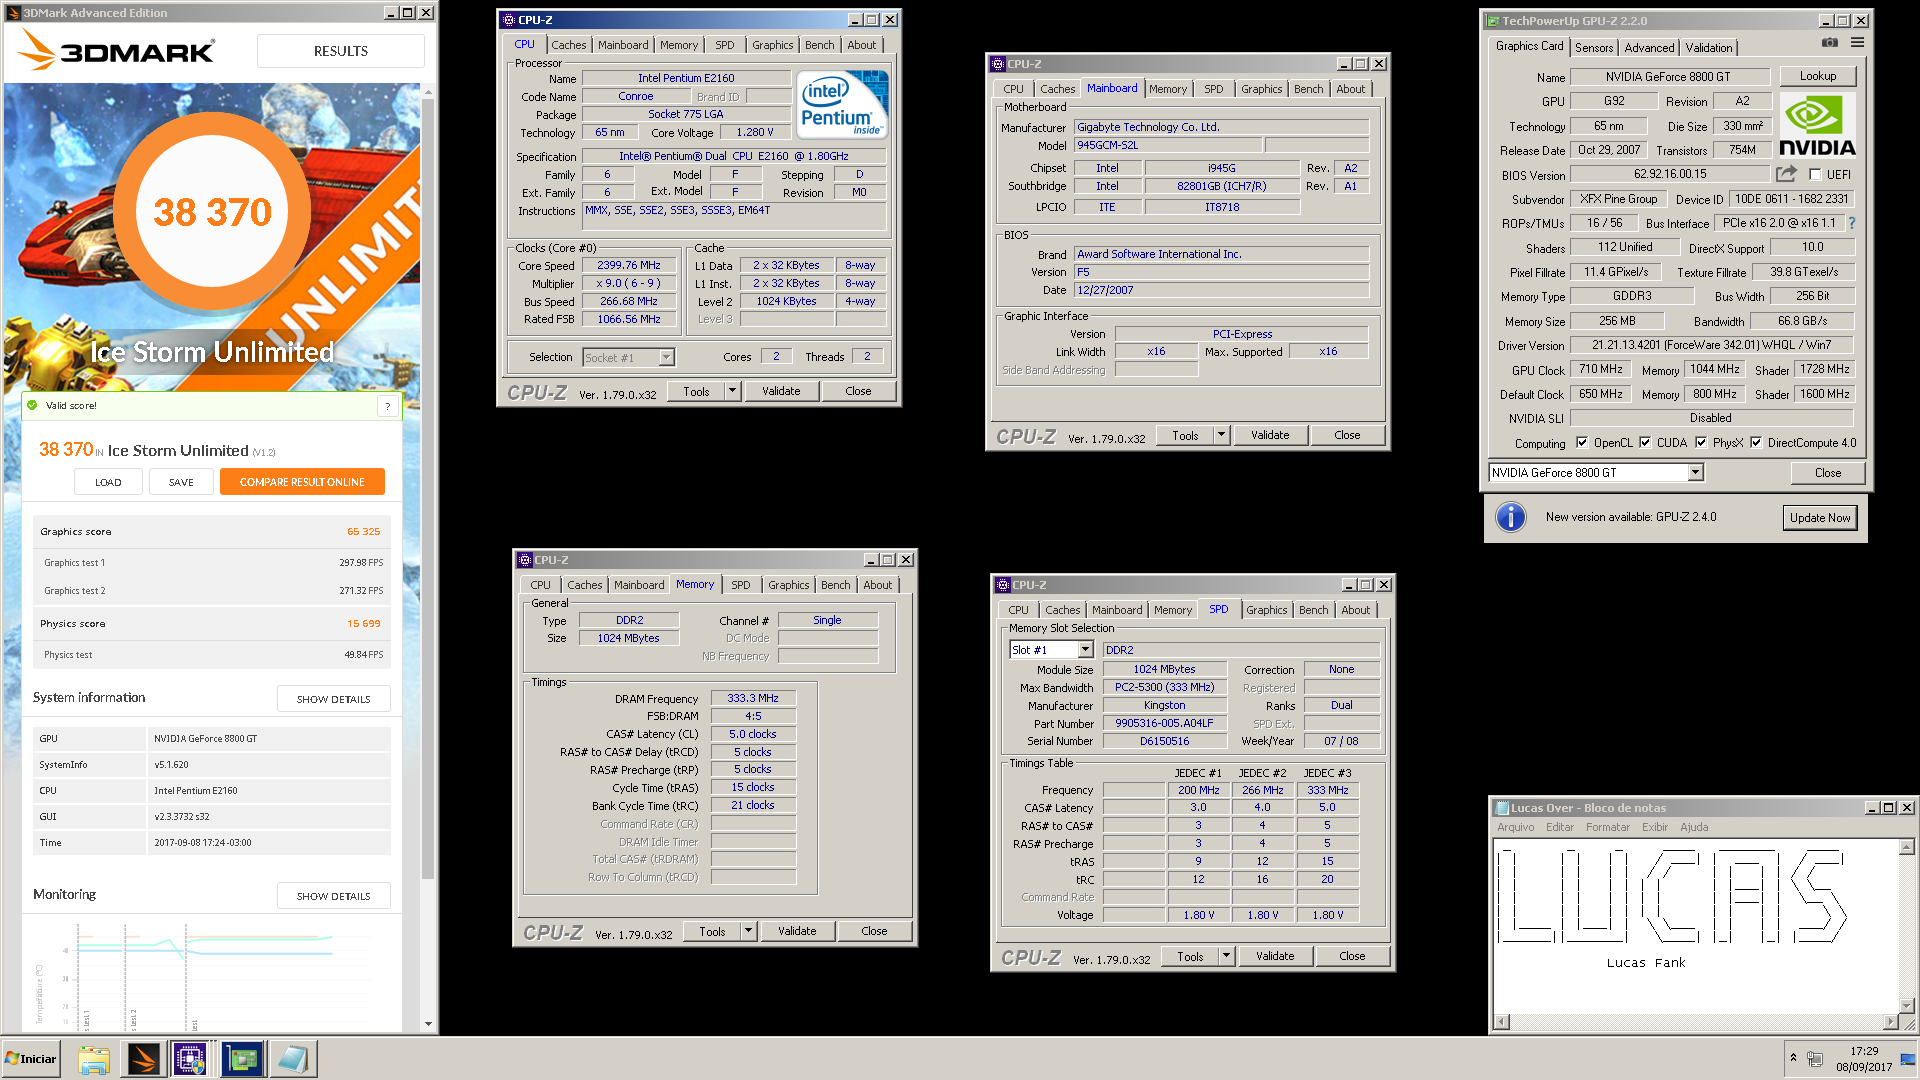Click the GPU-Z title bar app icon
Viewport: 1920px width, 1080px height.
pyautogui.click(x=1492, y=21)
